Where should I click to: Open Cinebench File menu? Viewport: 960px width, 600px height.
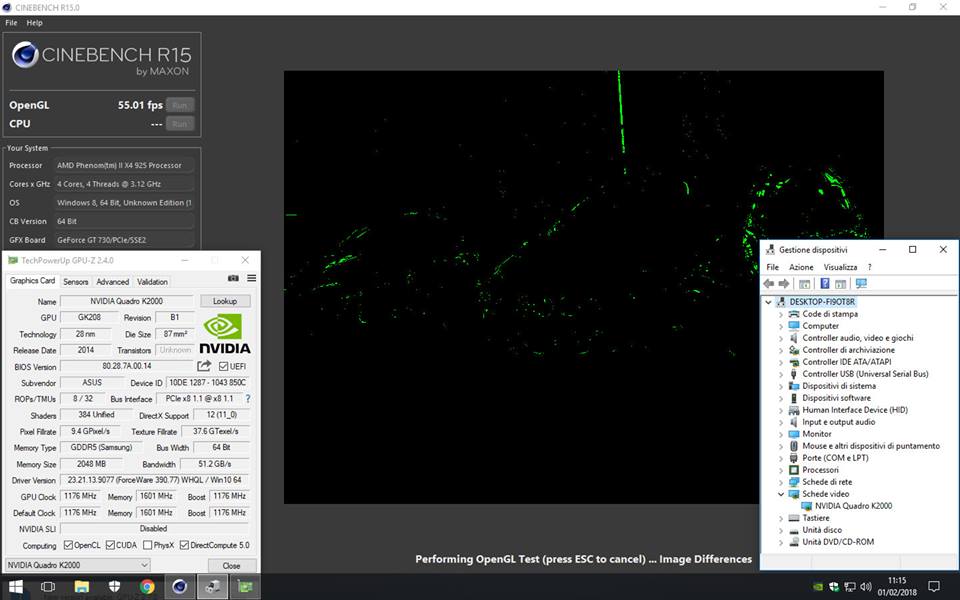coord(11,23)
